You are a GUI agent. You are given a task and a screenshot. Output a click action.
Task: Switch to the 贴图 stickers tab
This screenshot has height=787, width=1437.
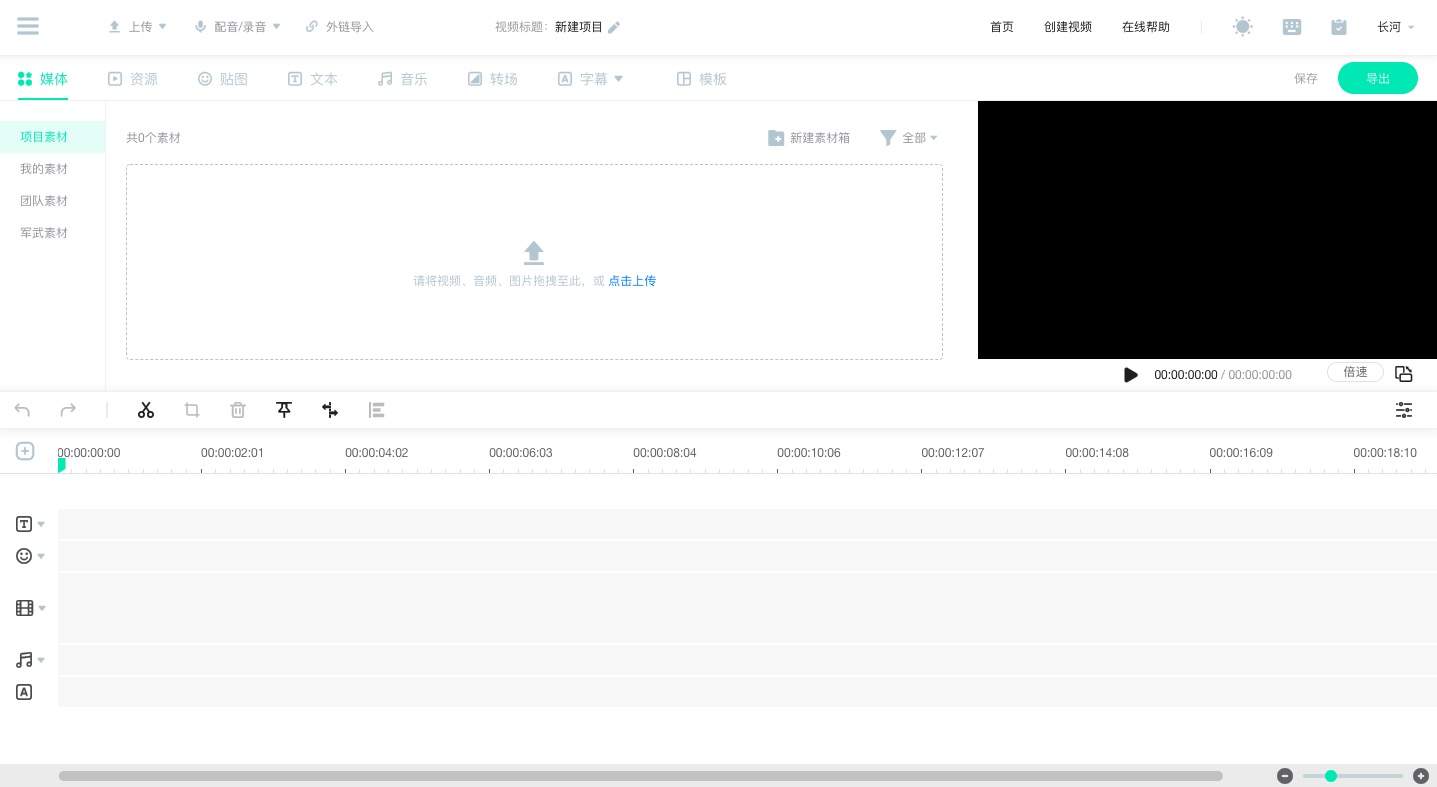223,79
